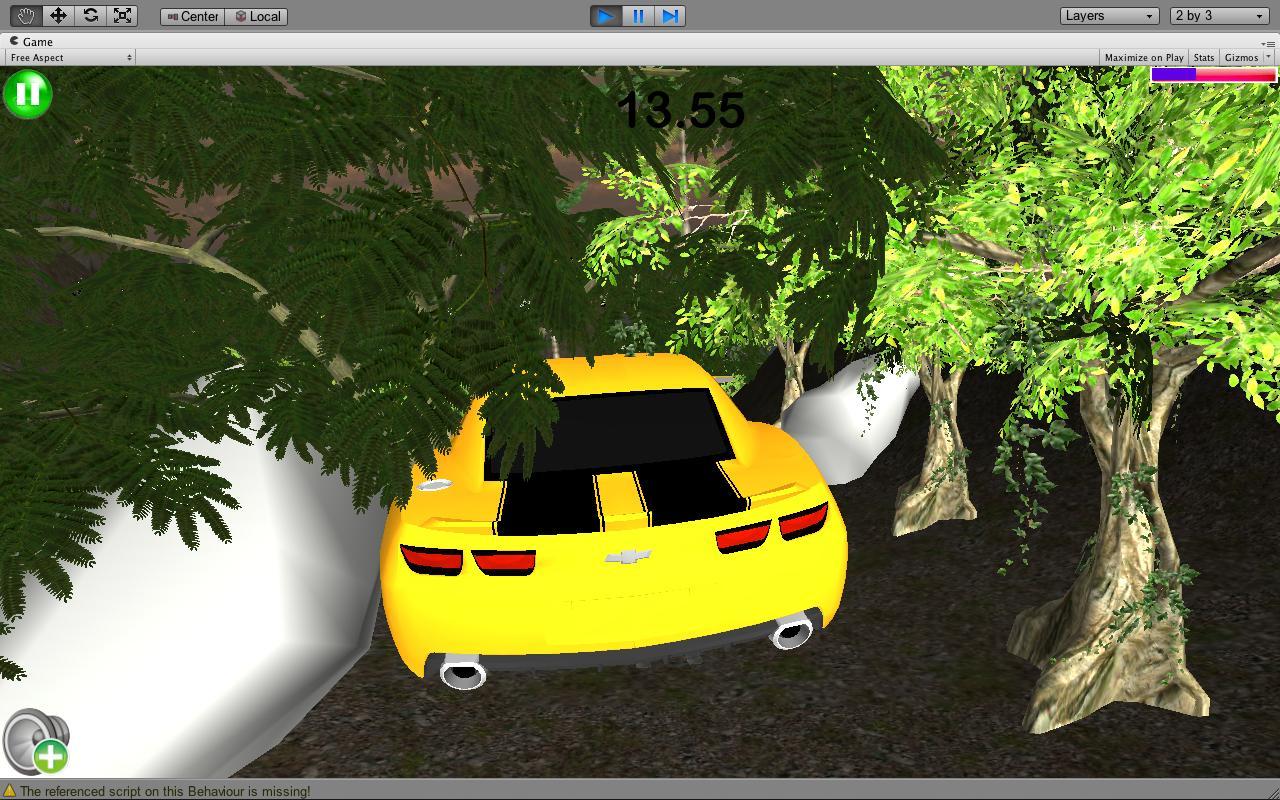Image resolution: width=1280 pixels, height=800 pixels.
Task: Click the gradient color bar in the corner
Action: click(x=1212, y=74)
